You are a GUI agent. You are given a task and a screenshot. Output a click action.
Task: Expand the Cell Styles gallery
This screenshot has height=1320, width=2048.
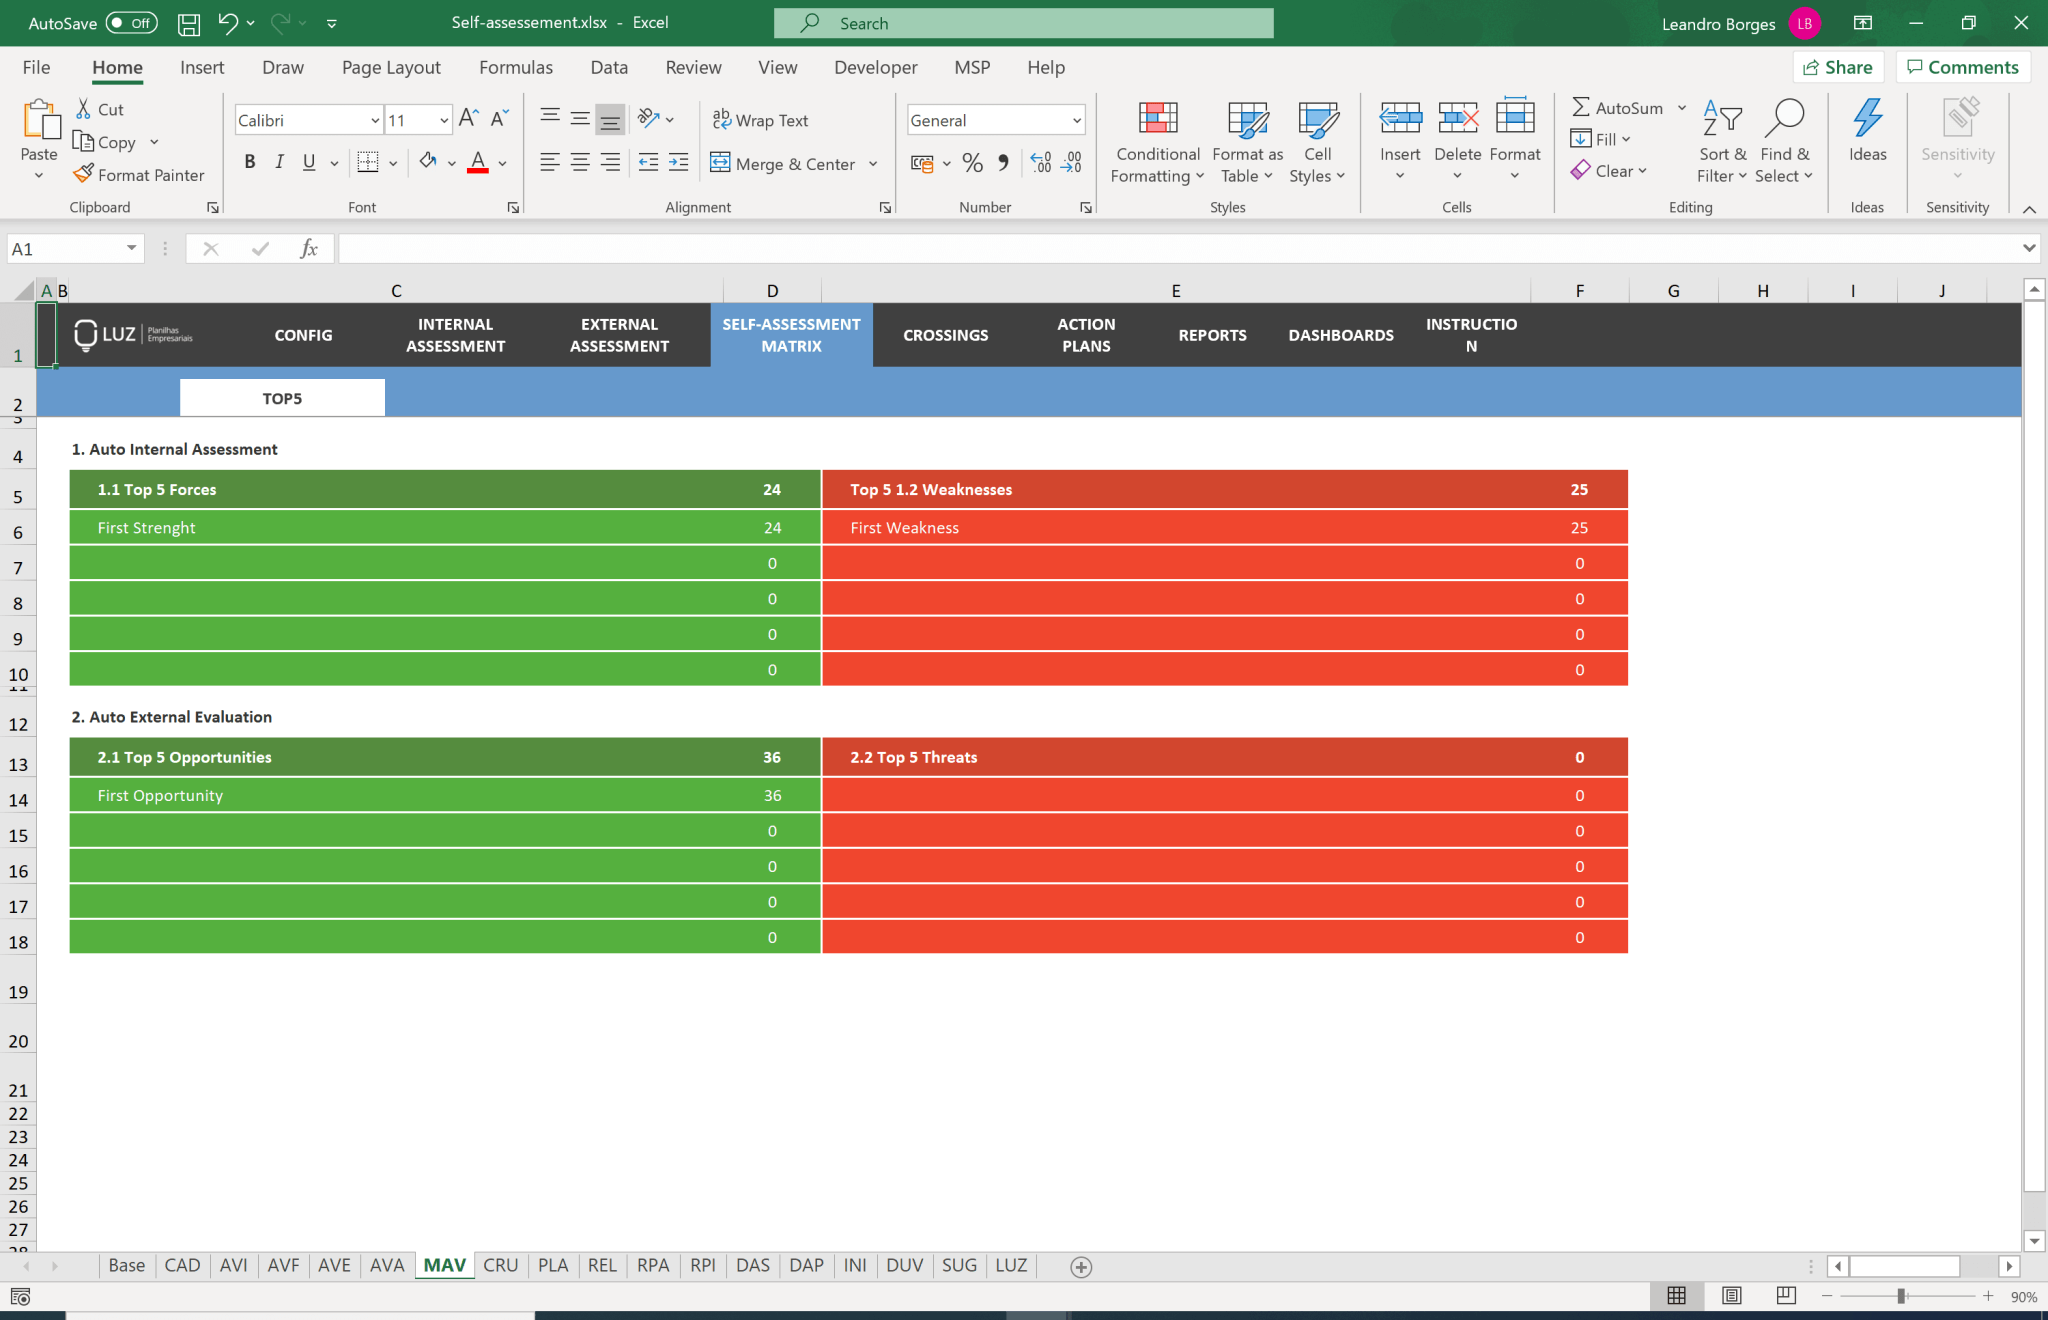click(1317, 141)
